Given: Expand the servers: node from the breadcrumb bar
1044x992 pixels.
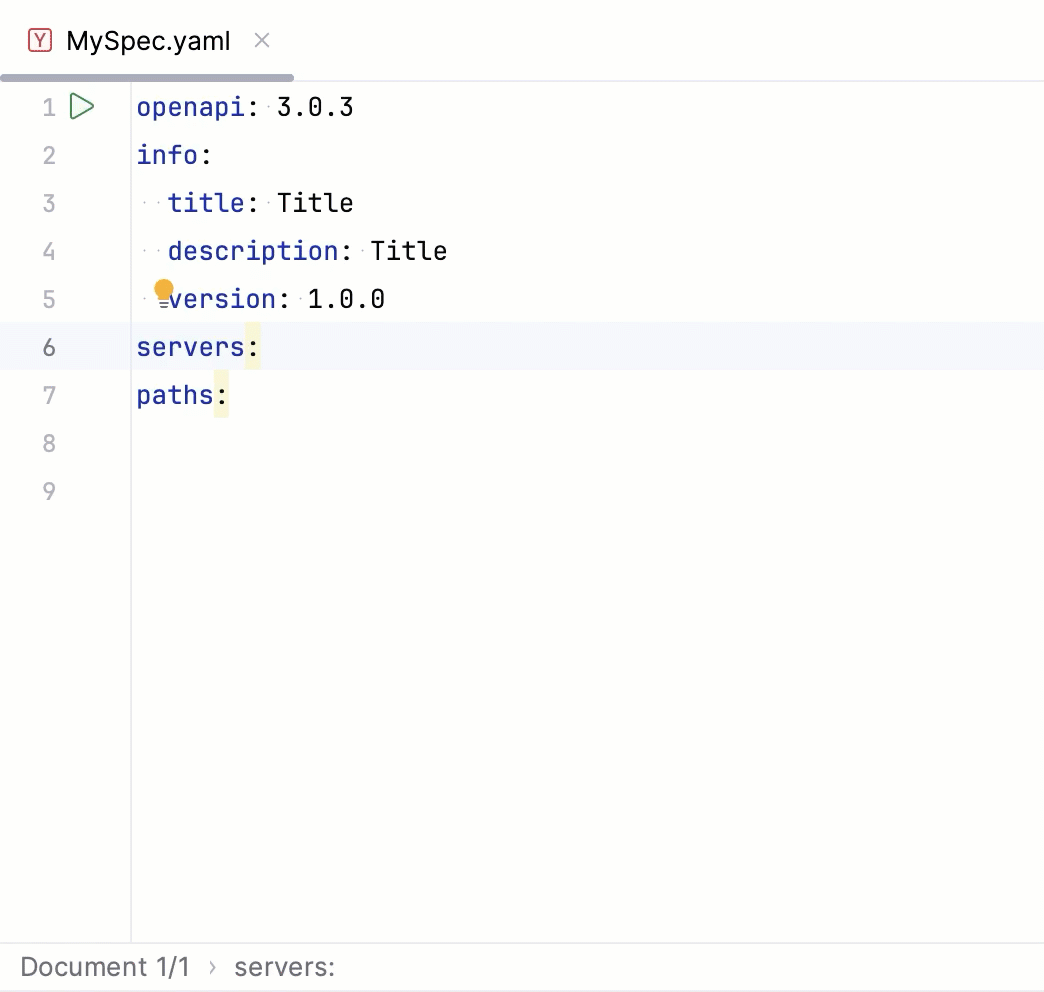Looking at the screenshot, I should (x=285, y=966).
